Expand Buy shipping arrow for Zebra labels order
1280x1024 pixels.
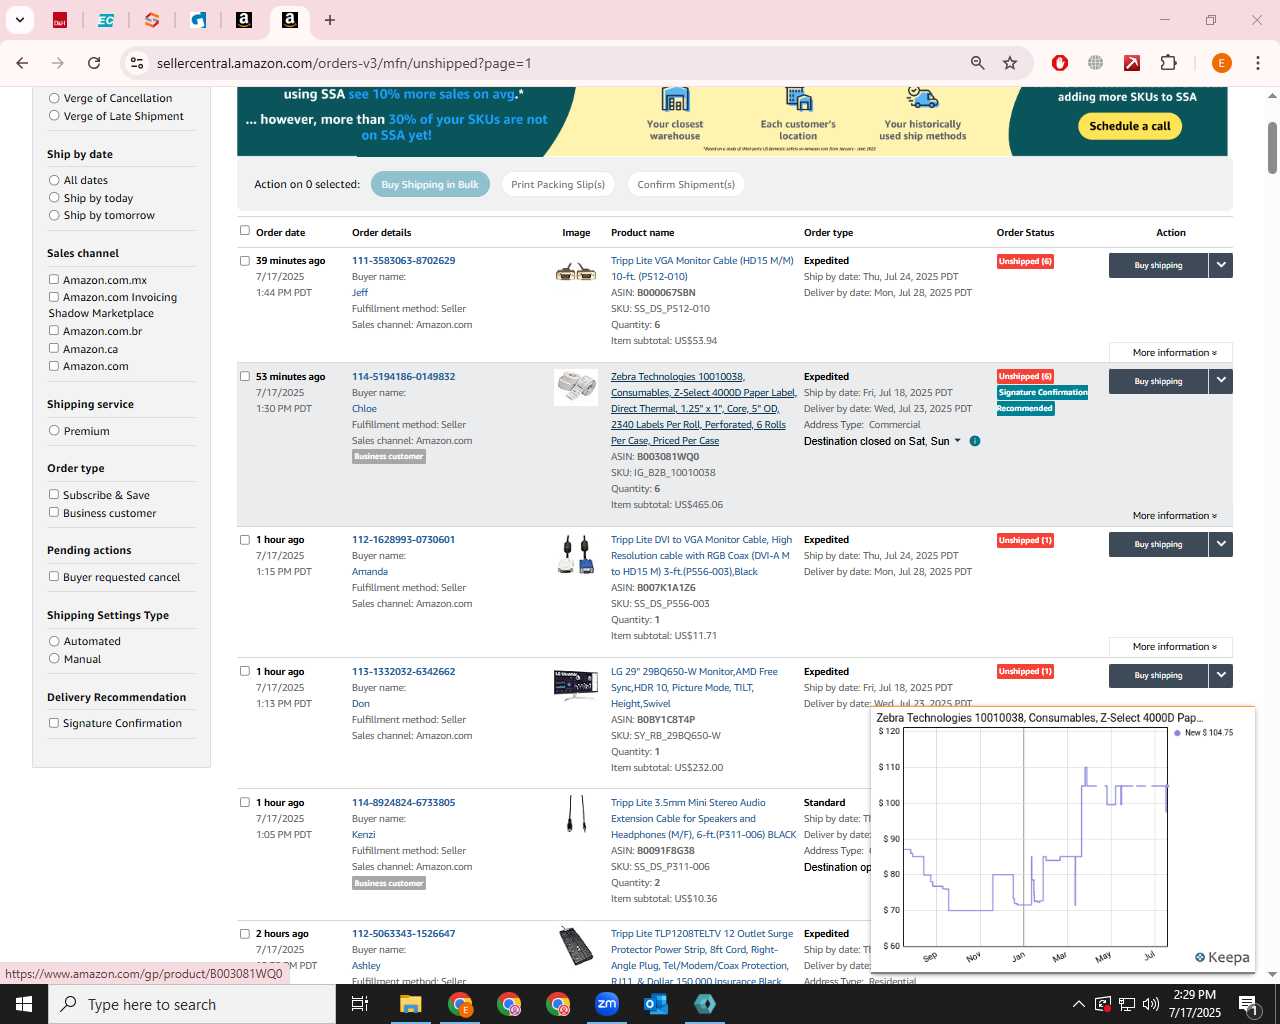tap(1221, 381)
